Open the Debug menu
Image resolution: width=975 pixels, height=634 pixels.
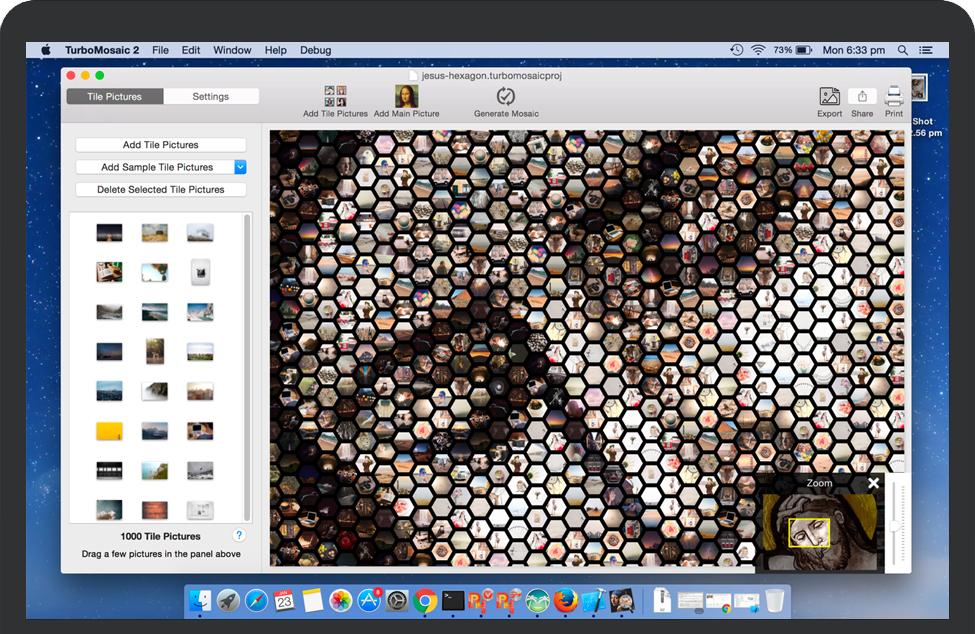[x=315, y=50]
